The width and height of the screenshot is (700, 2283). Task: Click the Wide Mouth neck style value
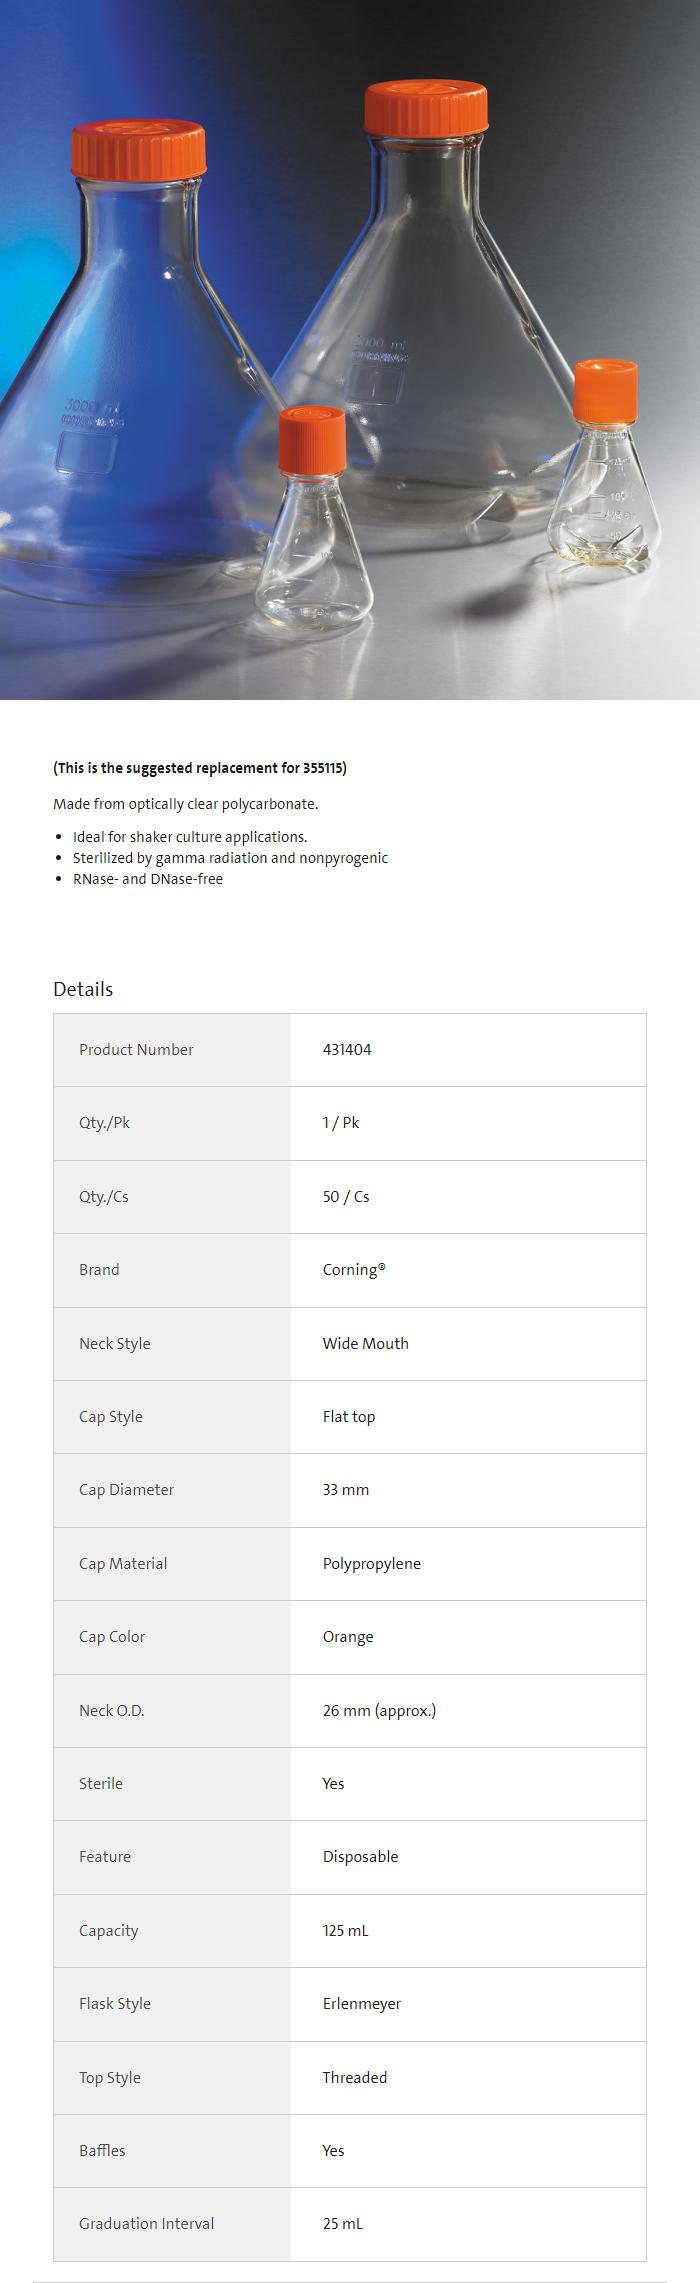(365, 1343)
